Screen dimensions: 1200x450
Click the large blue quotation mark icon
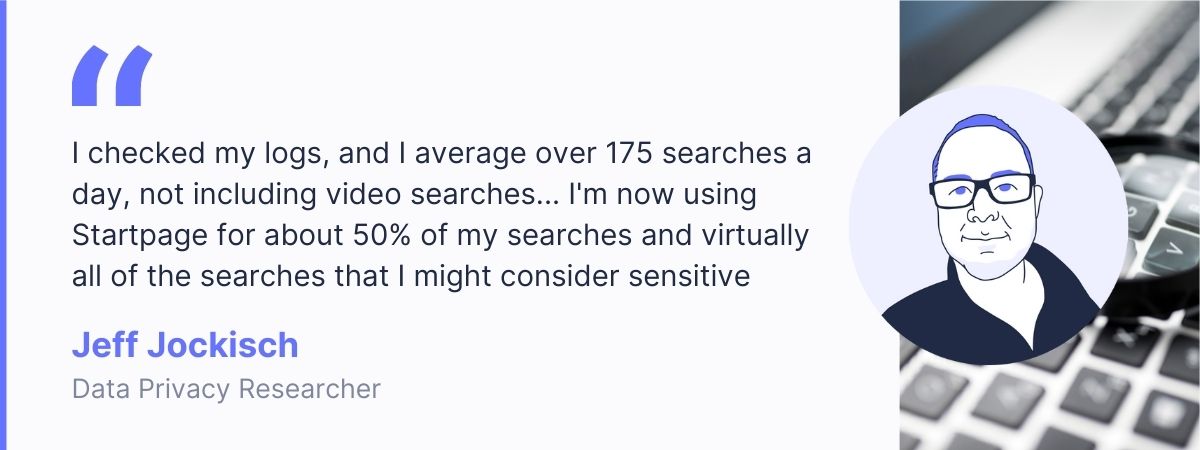pyautogui.click(x=112, y=76)
